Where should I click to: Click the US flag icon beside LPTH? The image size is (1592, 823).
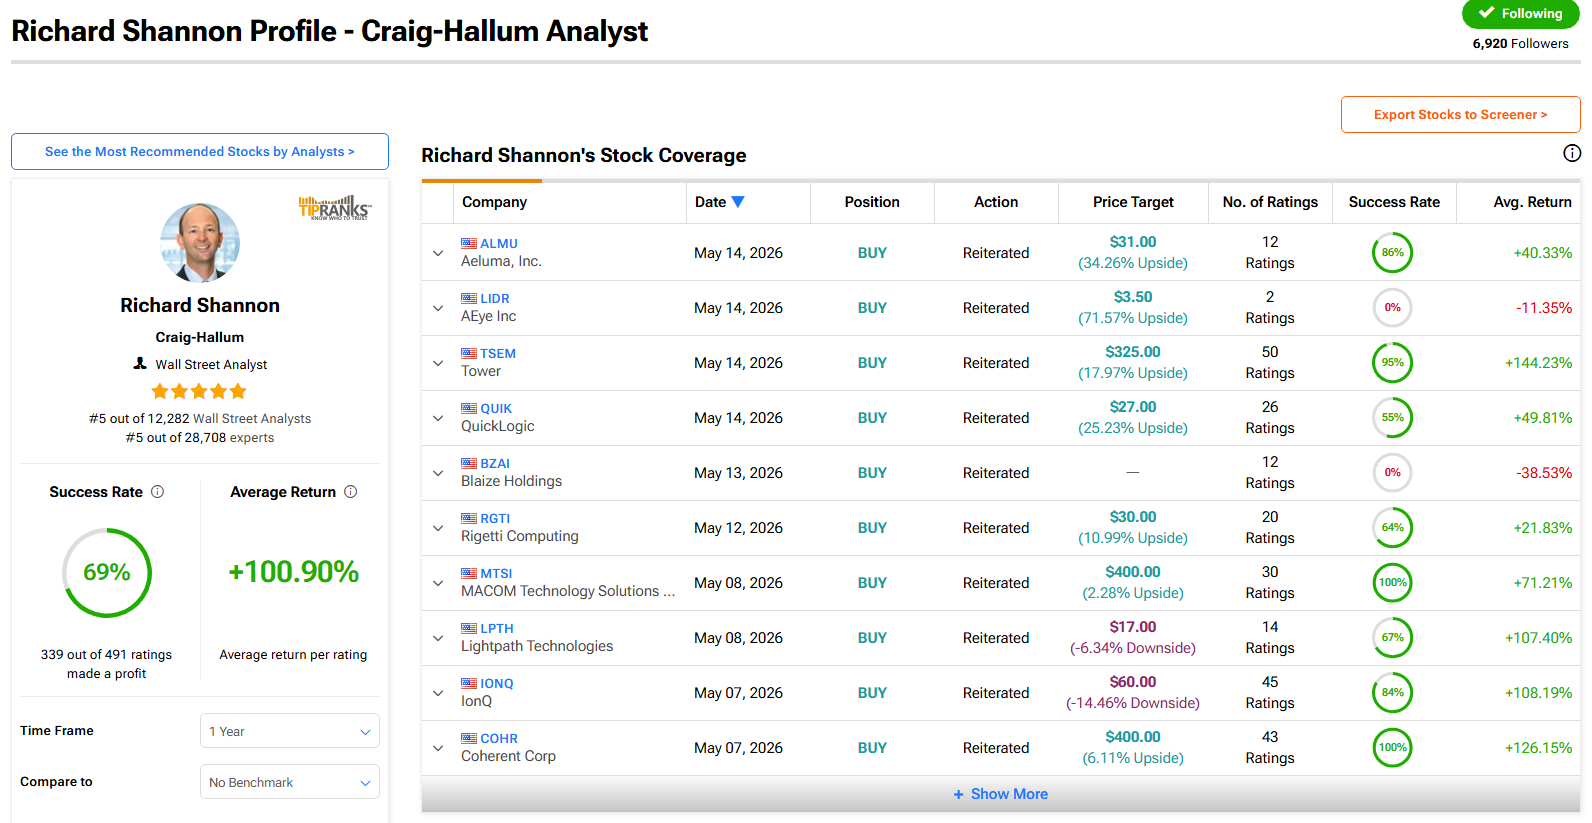(x=469, y=628)
